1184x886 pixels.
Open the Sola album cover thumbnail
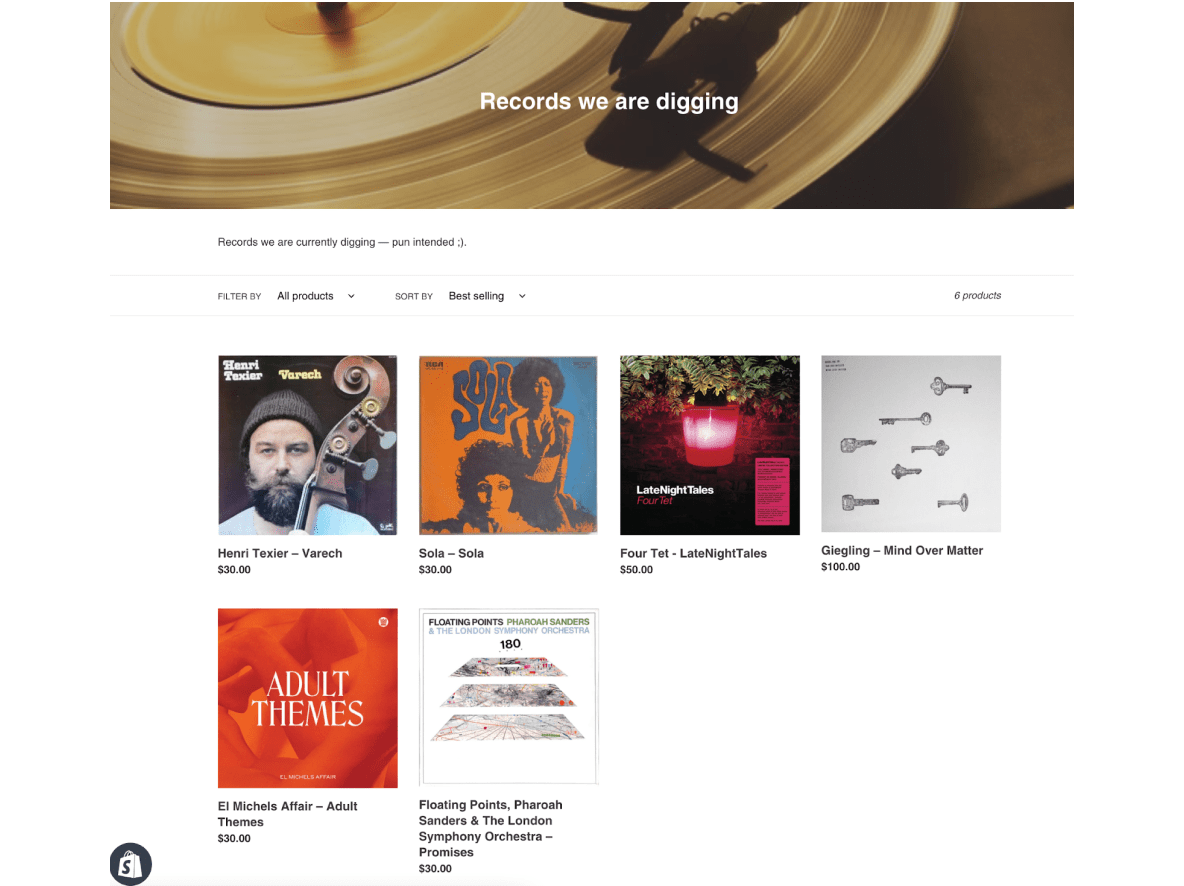point(508,445)
